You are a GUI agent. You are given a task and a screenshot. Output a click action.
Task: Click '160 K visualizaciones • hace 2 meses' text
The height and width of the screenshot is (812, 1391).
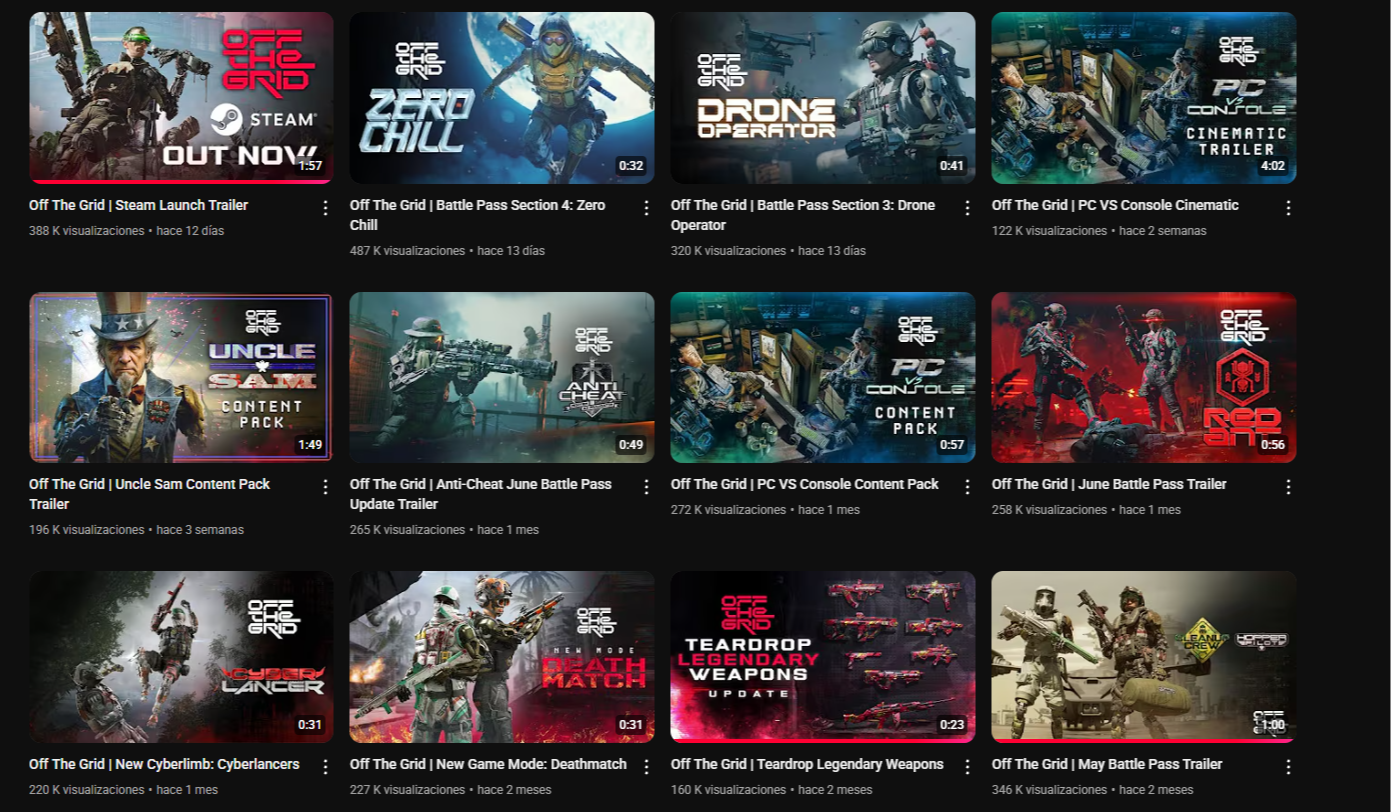[x=771, y=790]
